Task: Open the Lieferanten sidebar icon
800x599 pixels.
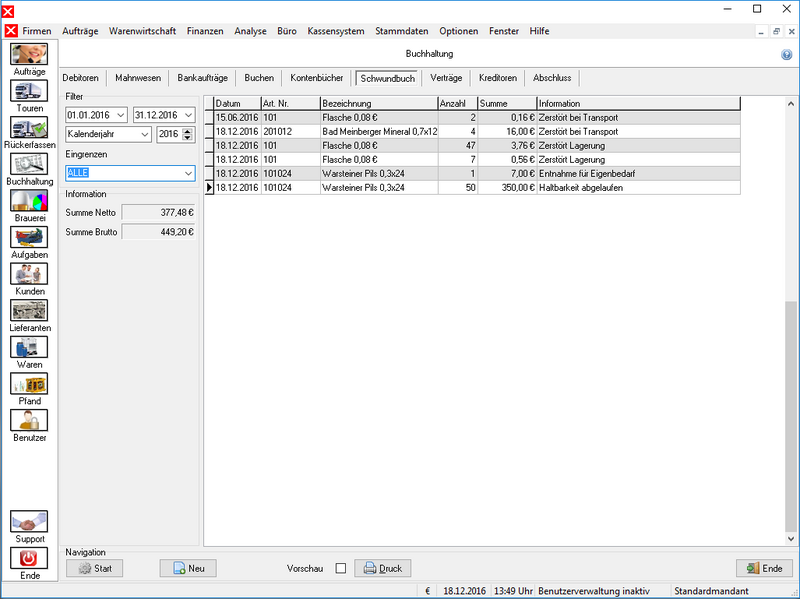Action: (29, 310)
